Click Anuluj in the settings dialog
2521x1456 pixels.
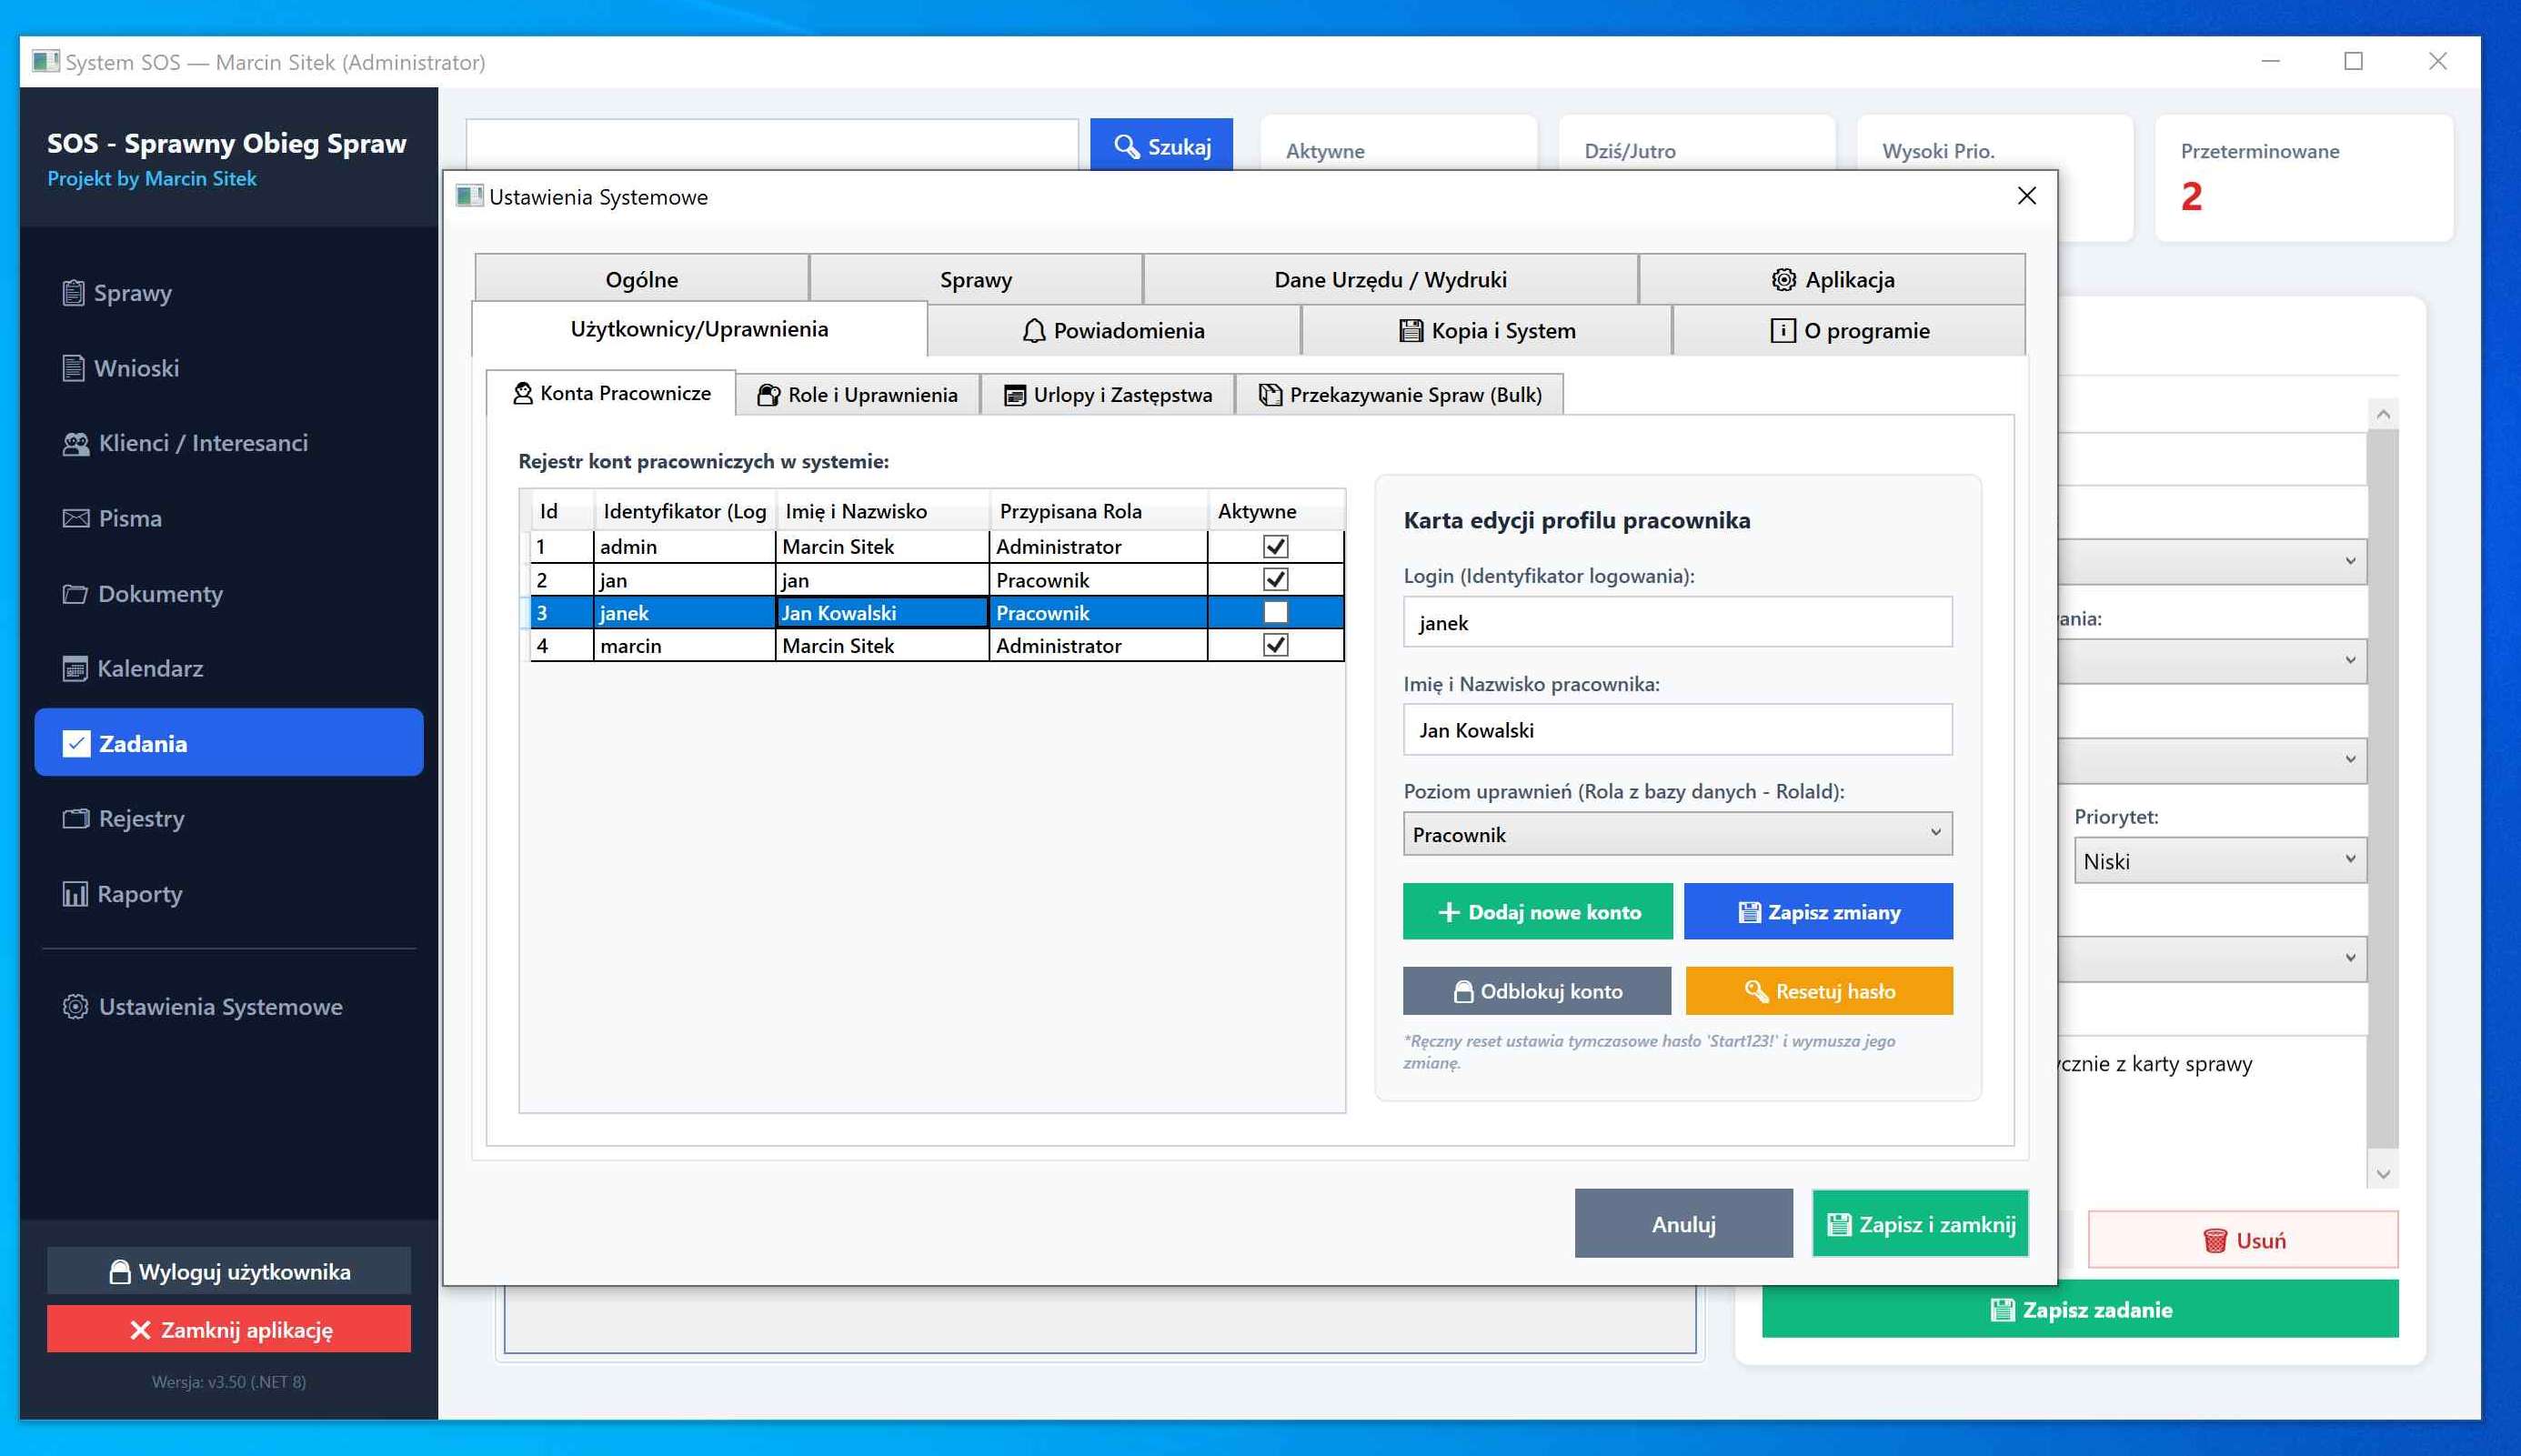tap(1683, 1223)
